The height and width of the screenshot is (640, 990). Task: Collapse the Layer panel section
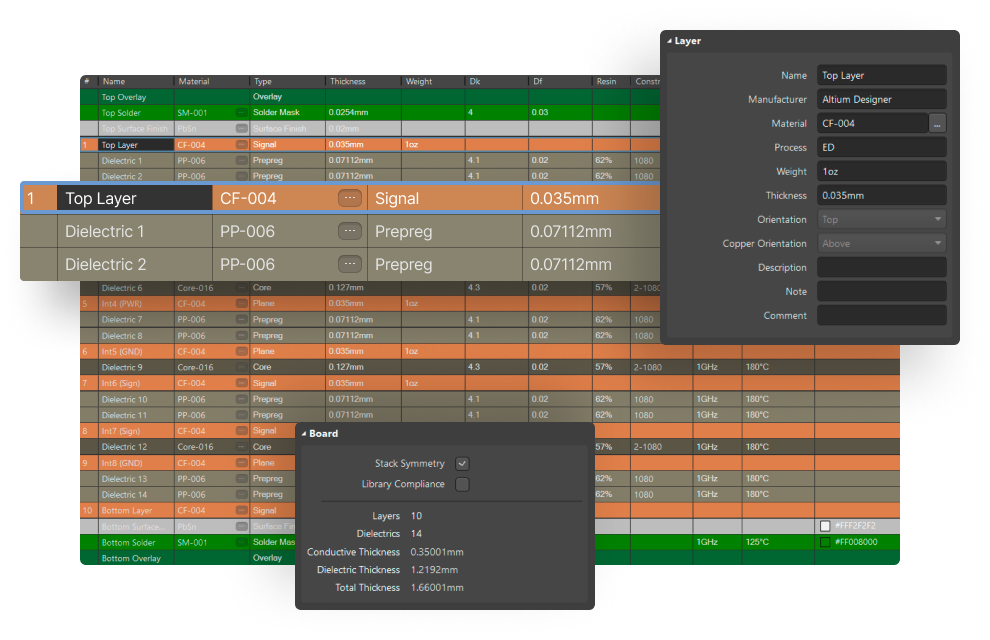pyautogui.click(x=670, y=42)
